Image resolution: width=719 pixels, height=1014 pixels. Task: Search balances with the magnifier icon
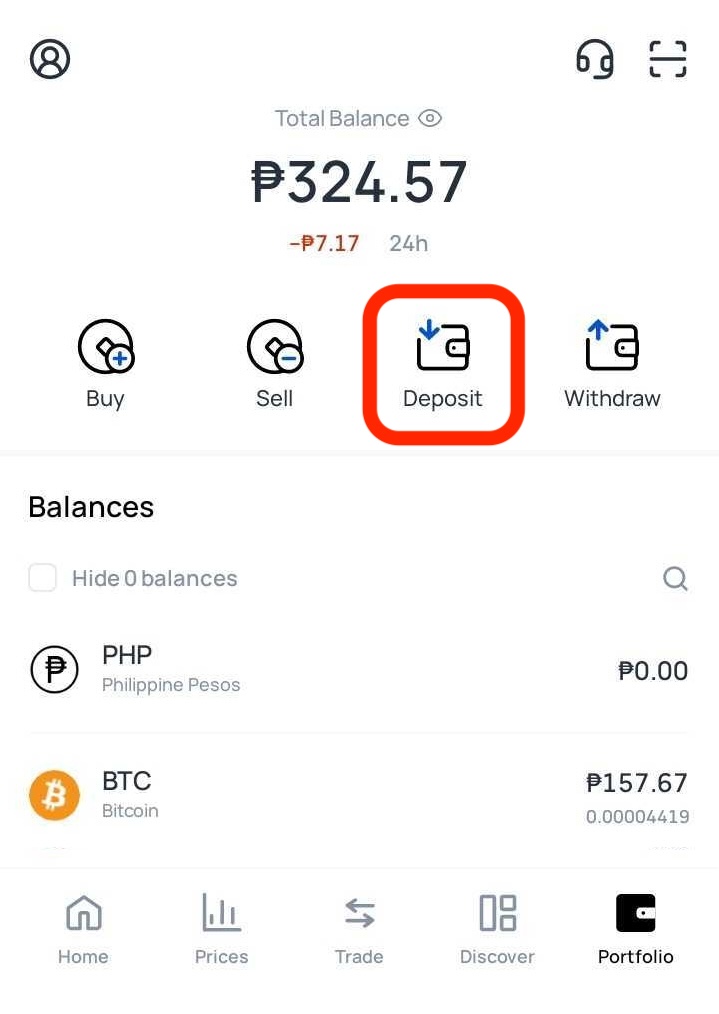pyautogui.click(x=675, y=578)
